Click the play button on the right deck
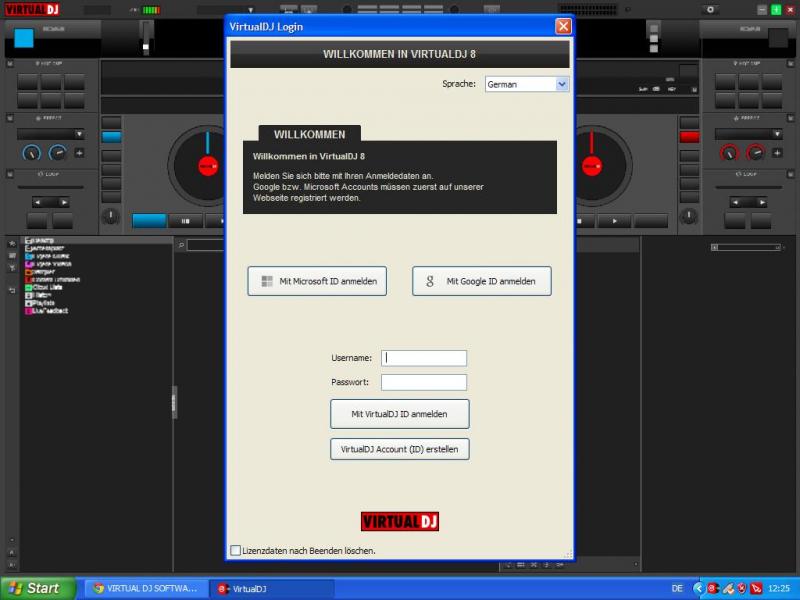 coord(614,221)
